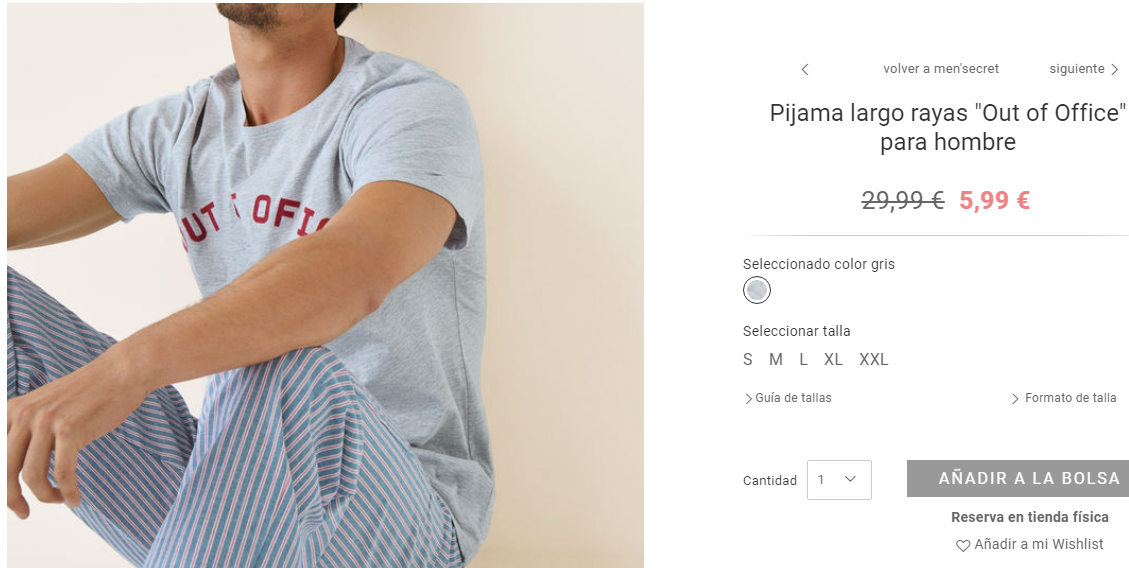The width and height of the screenshot is (1129, 568).
Task: Click Añadir a la bolsa button
Action: 1017,479
